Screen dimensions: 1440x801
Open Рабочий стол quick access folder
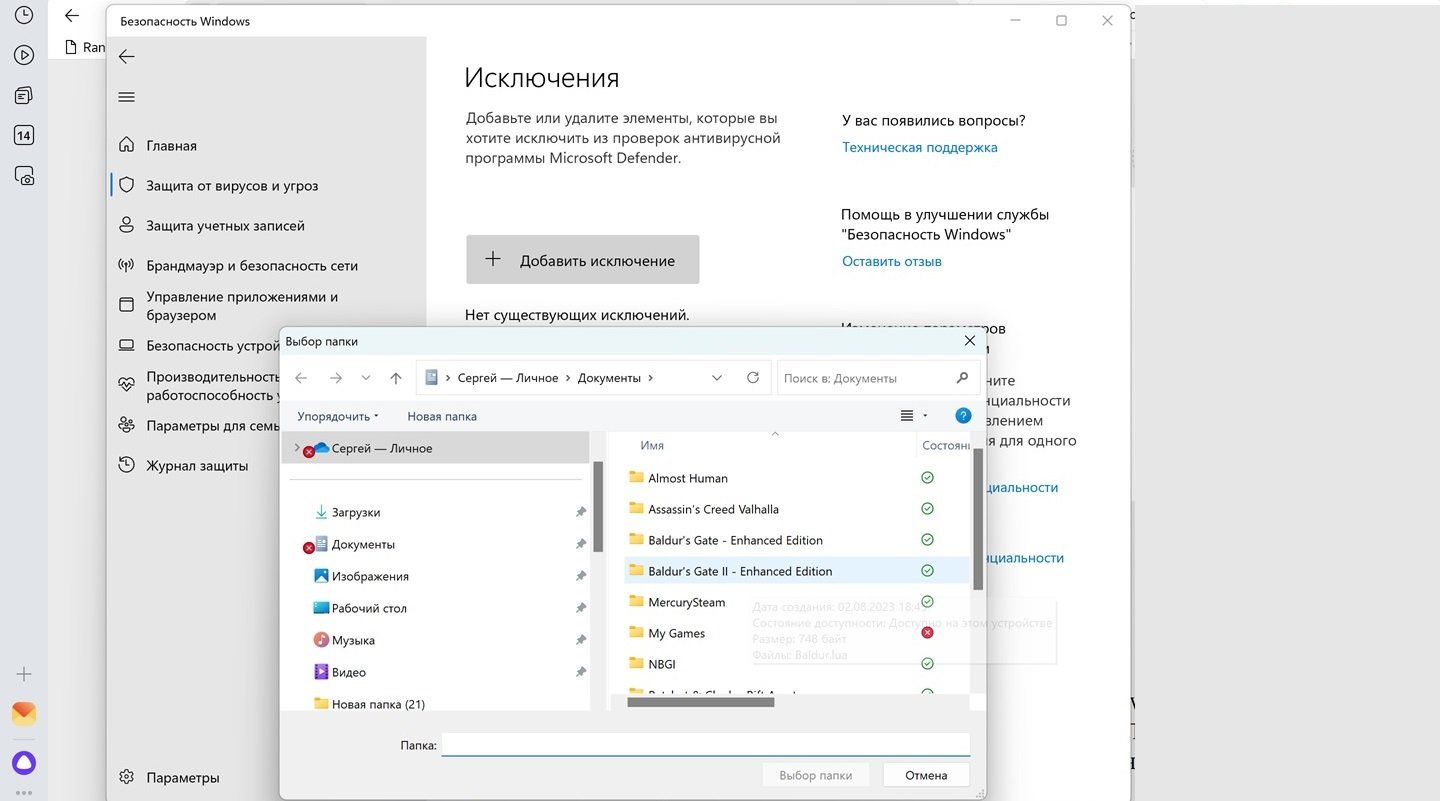coord(369,608)
